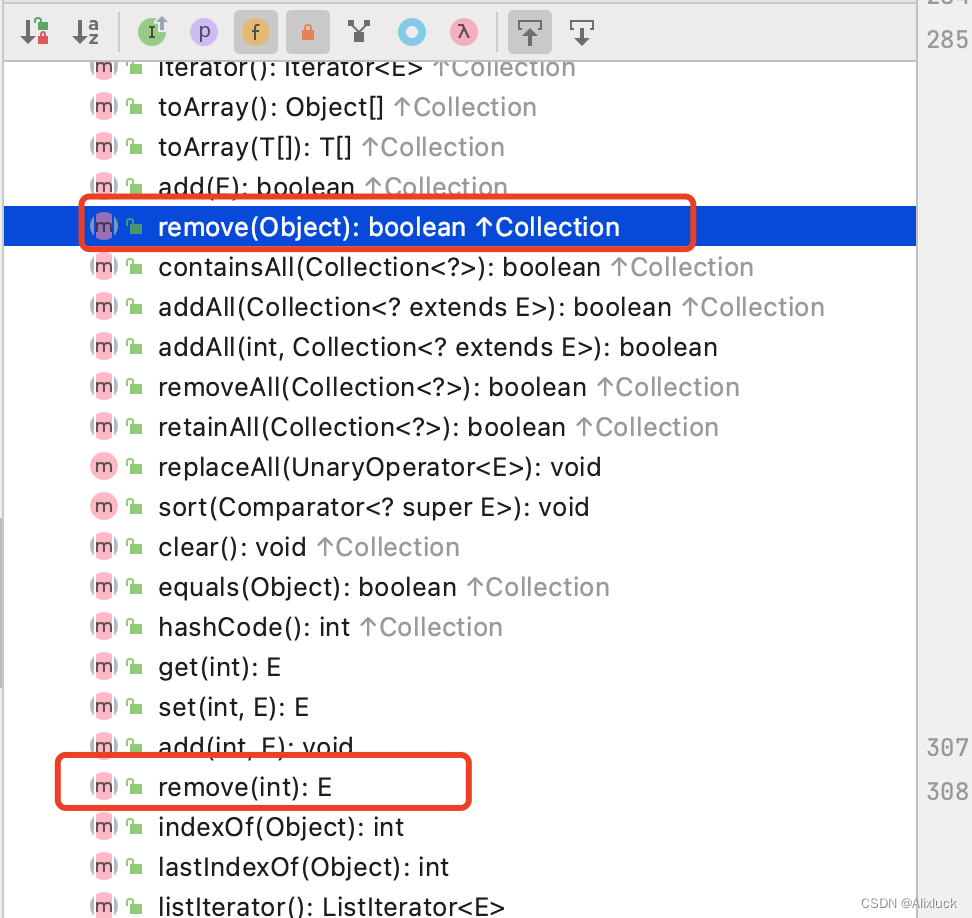Click the fork-shaped icon in the toolbar
The width and height of the screenshot is (972, 918).
[x=359, y=32]
